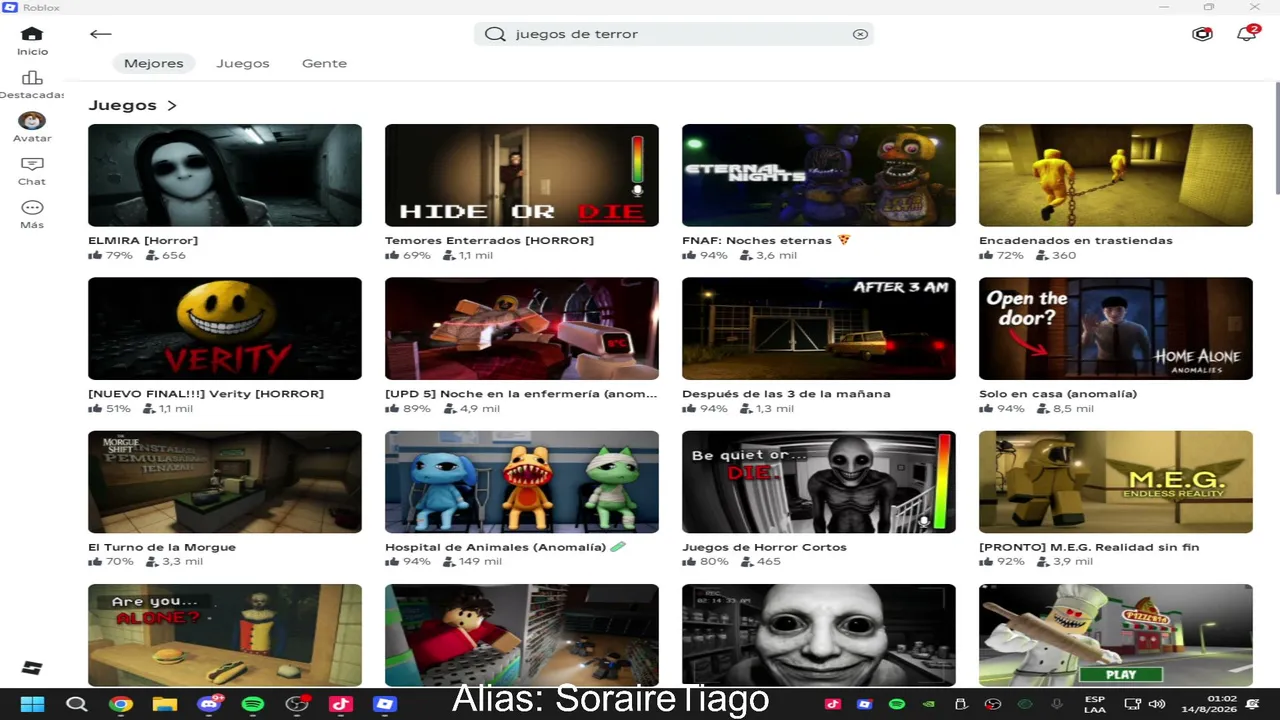Switch to the Gente tab
Image resolution: width=1280 pixels, height=720 pixels.
point(324,63)
